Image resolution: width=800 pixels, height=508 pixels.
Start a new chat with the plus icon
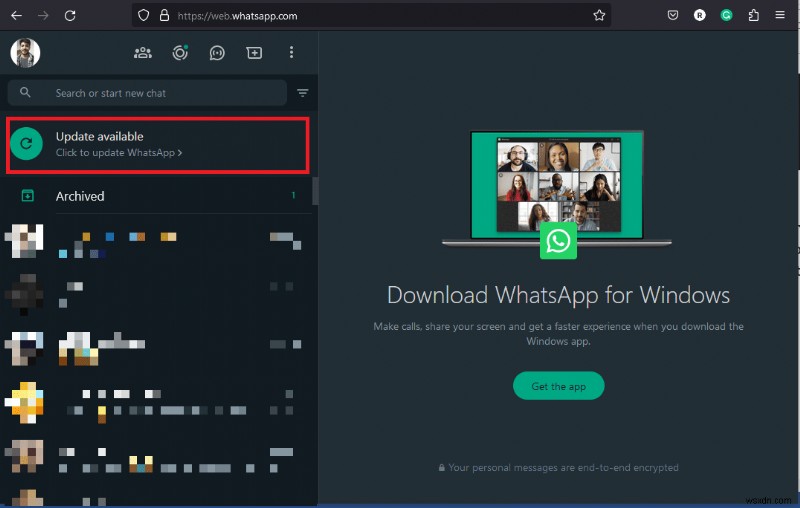254,53
